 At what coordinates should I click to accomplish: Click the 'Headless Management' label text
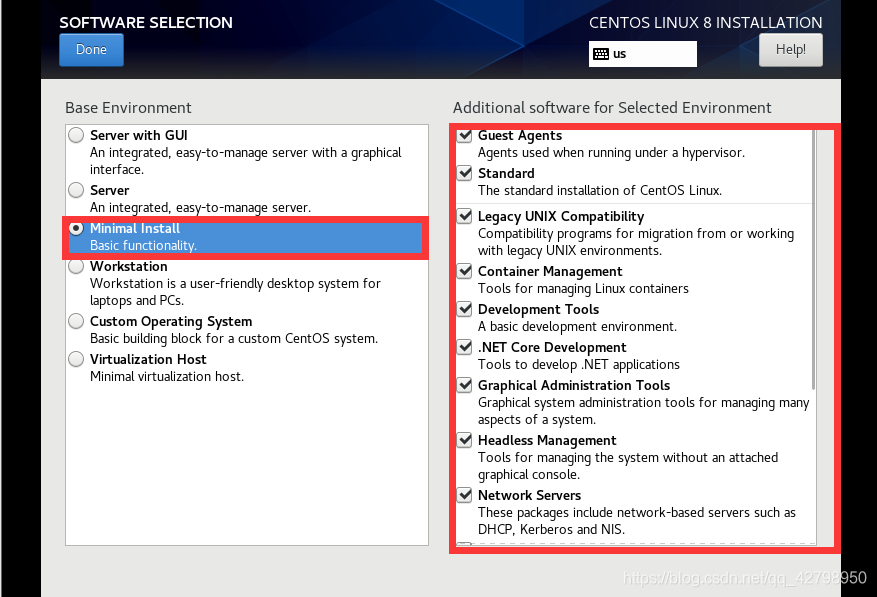tap(546, 440)
